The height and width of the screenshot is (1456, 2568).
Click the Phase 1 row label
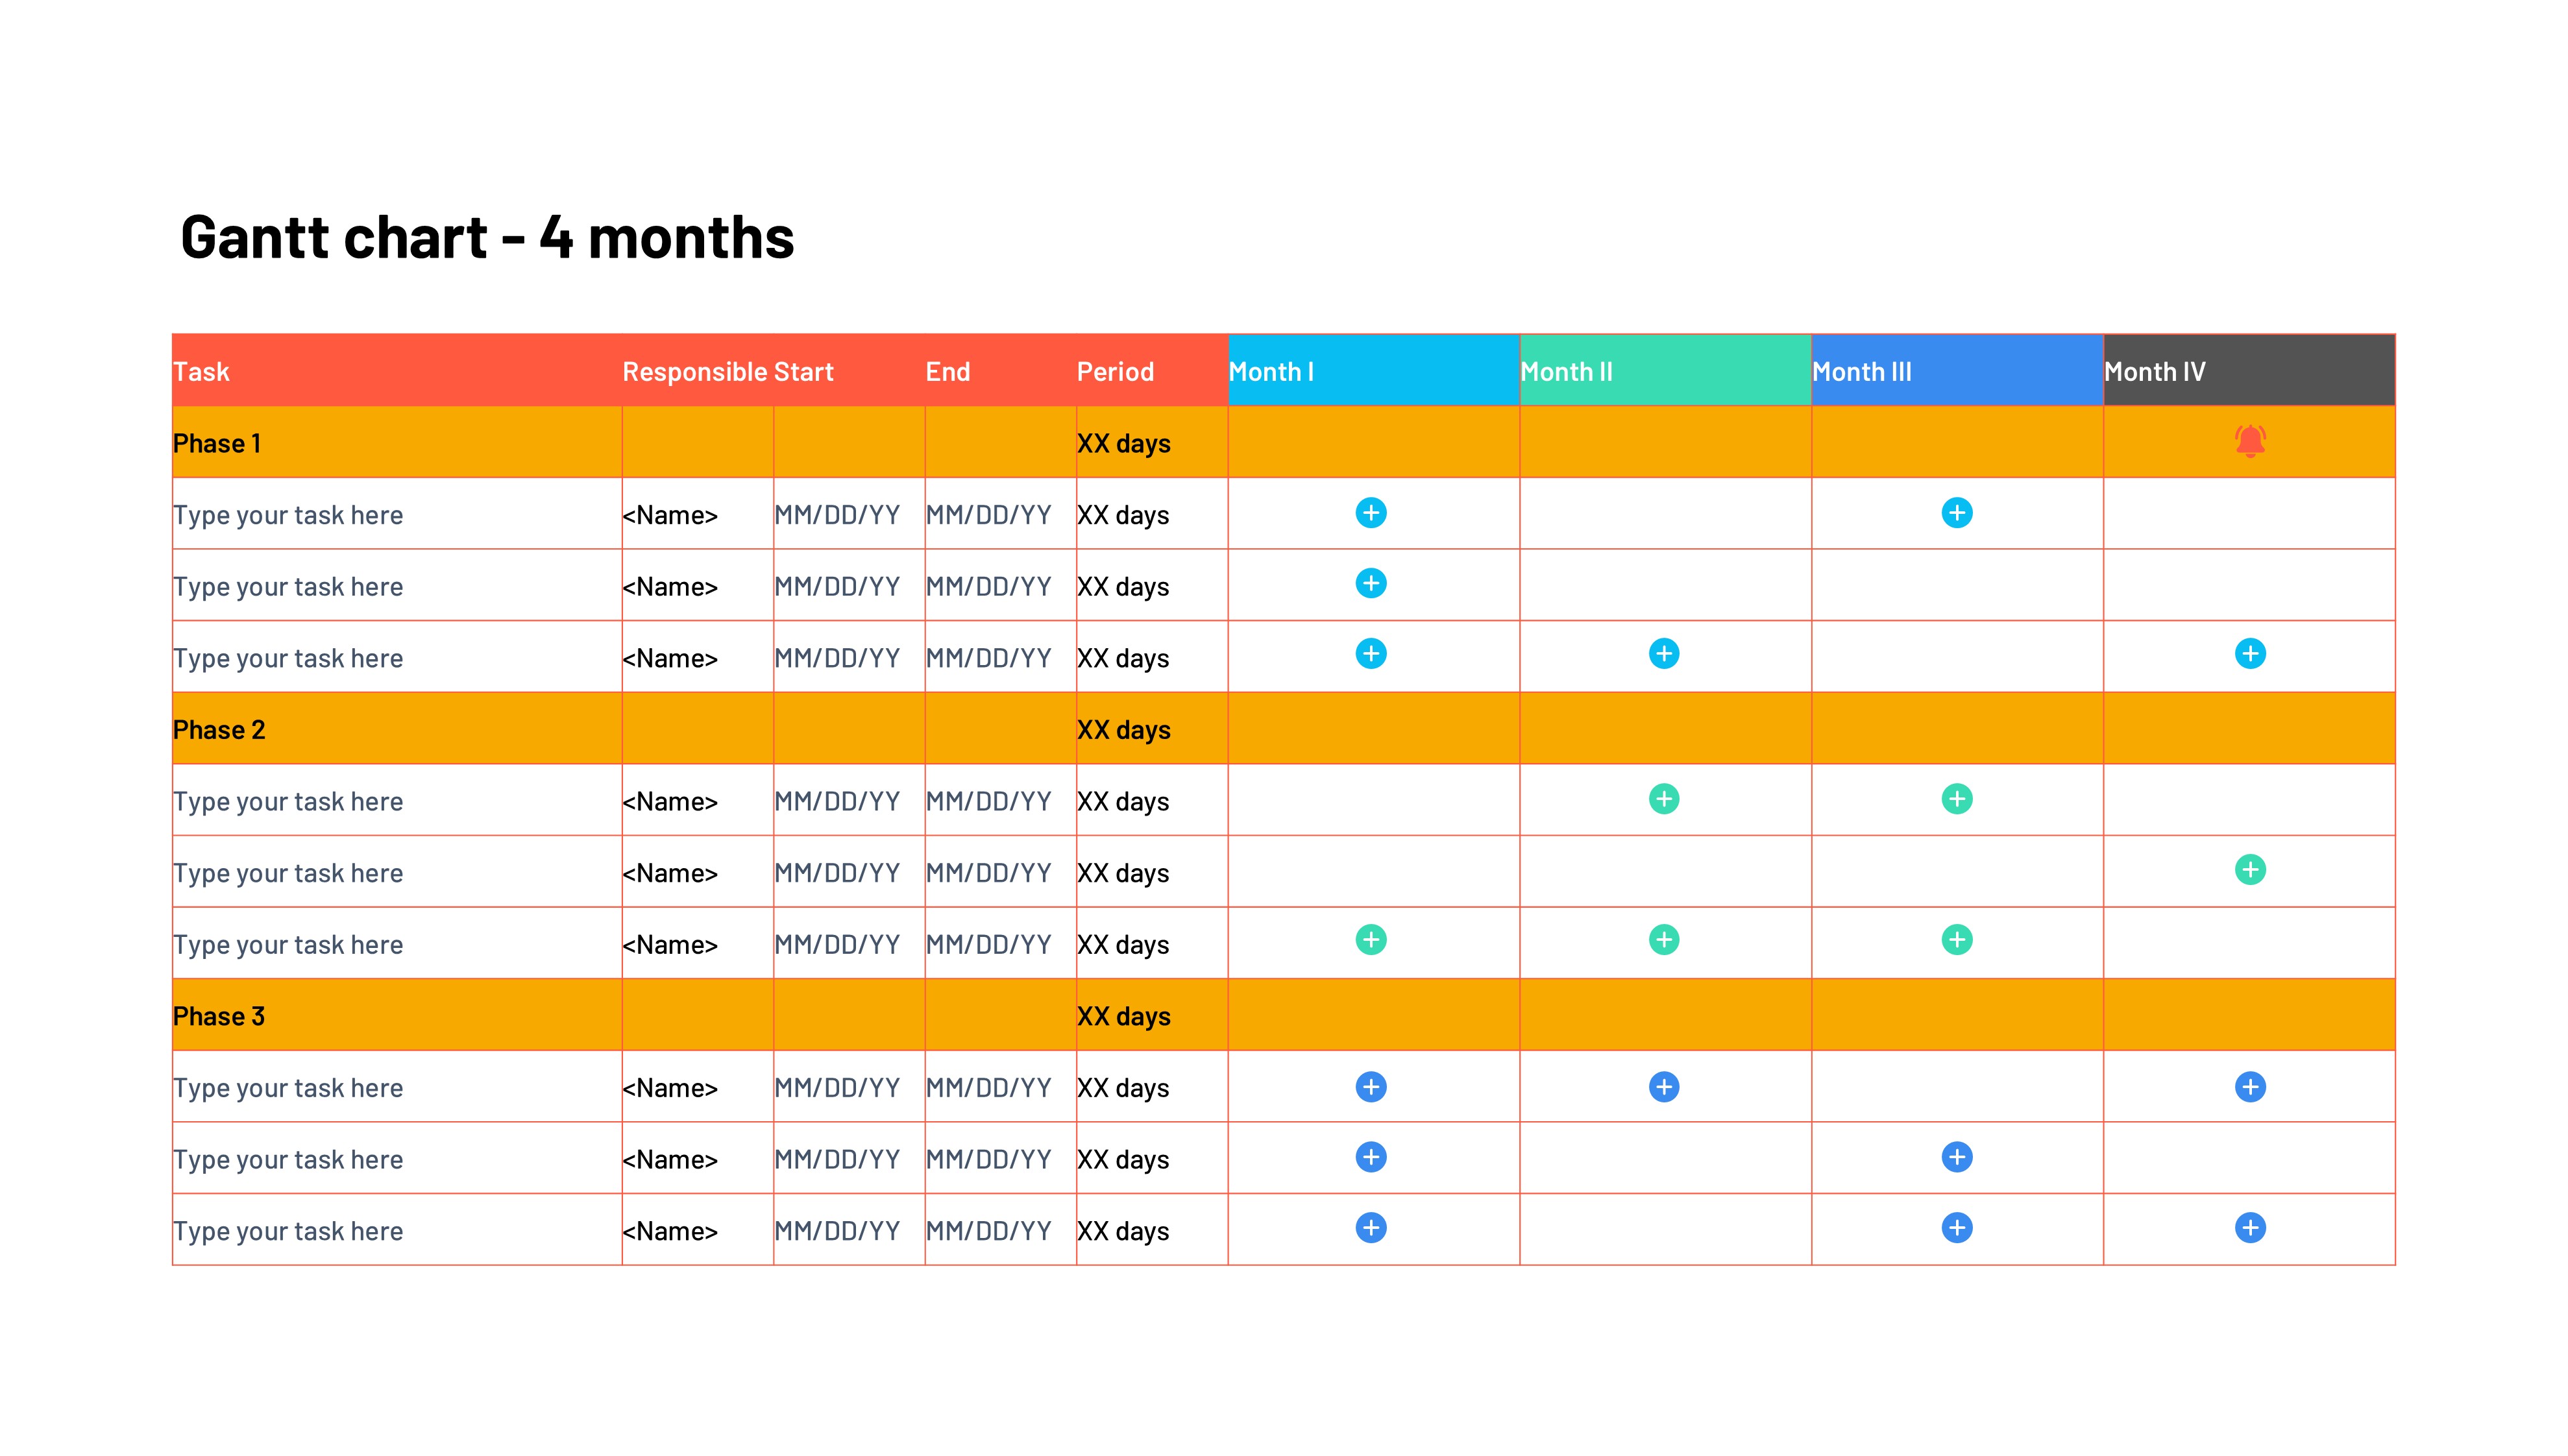coord(217,443)
